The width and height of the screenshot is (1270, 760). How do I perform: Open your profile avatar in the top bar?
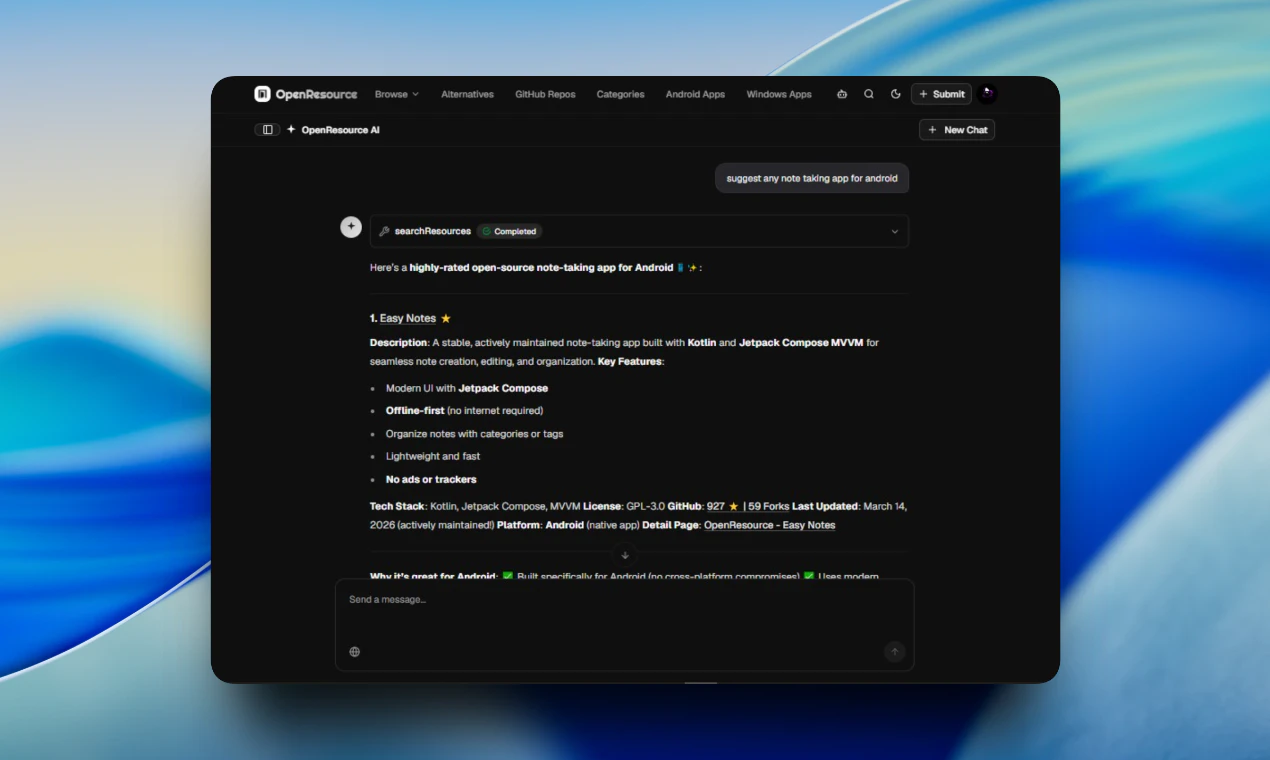(987, 93)
